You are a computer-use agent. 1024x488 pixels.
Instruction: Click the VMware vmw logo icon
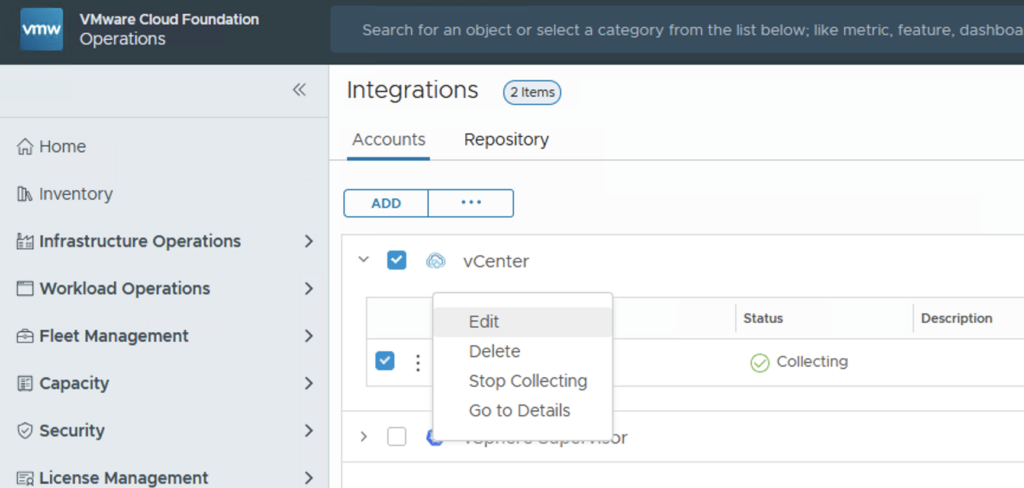41,29
